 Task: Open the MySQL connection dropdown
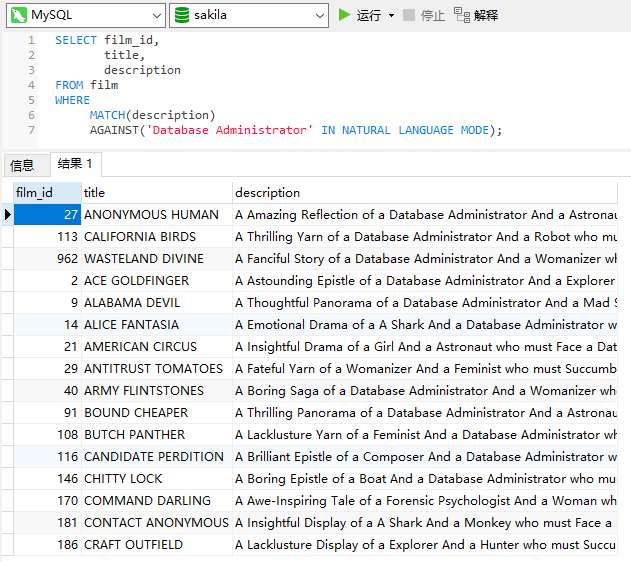(86, 15)
